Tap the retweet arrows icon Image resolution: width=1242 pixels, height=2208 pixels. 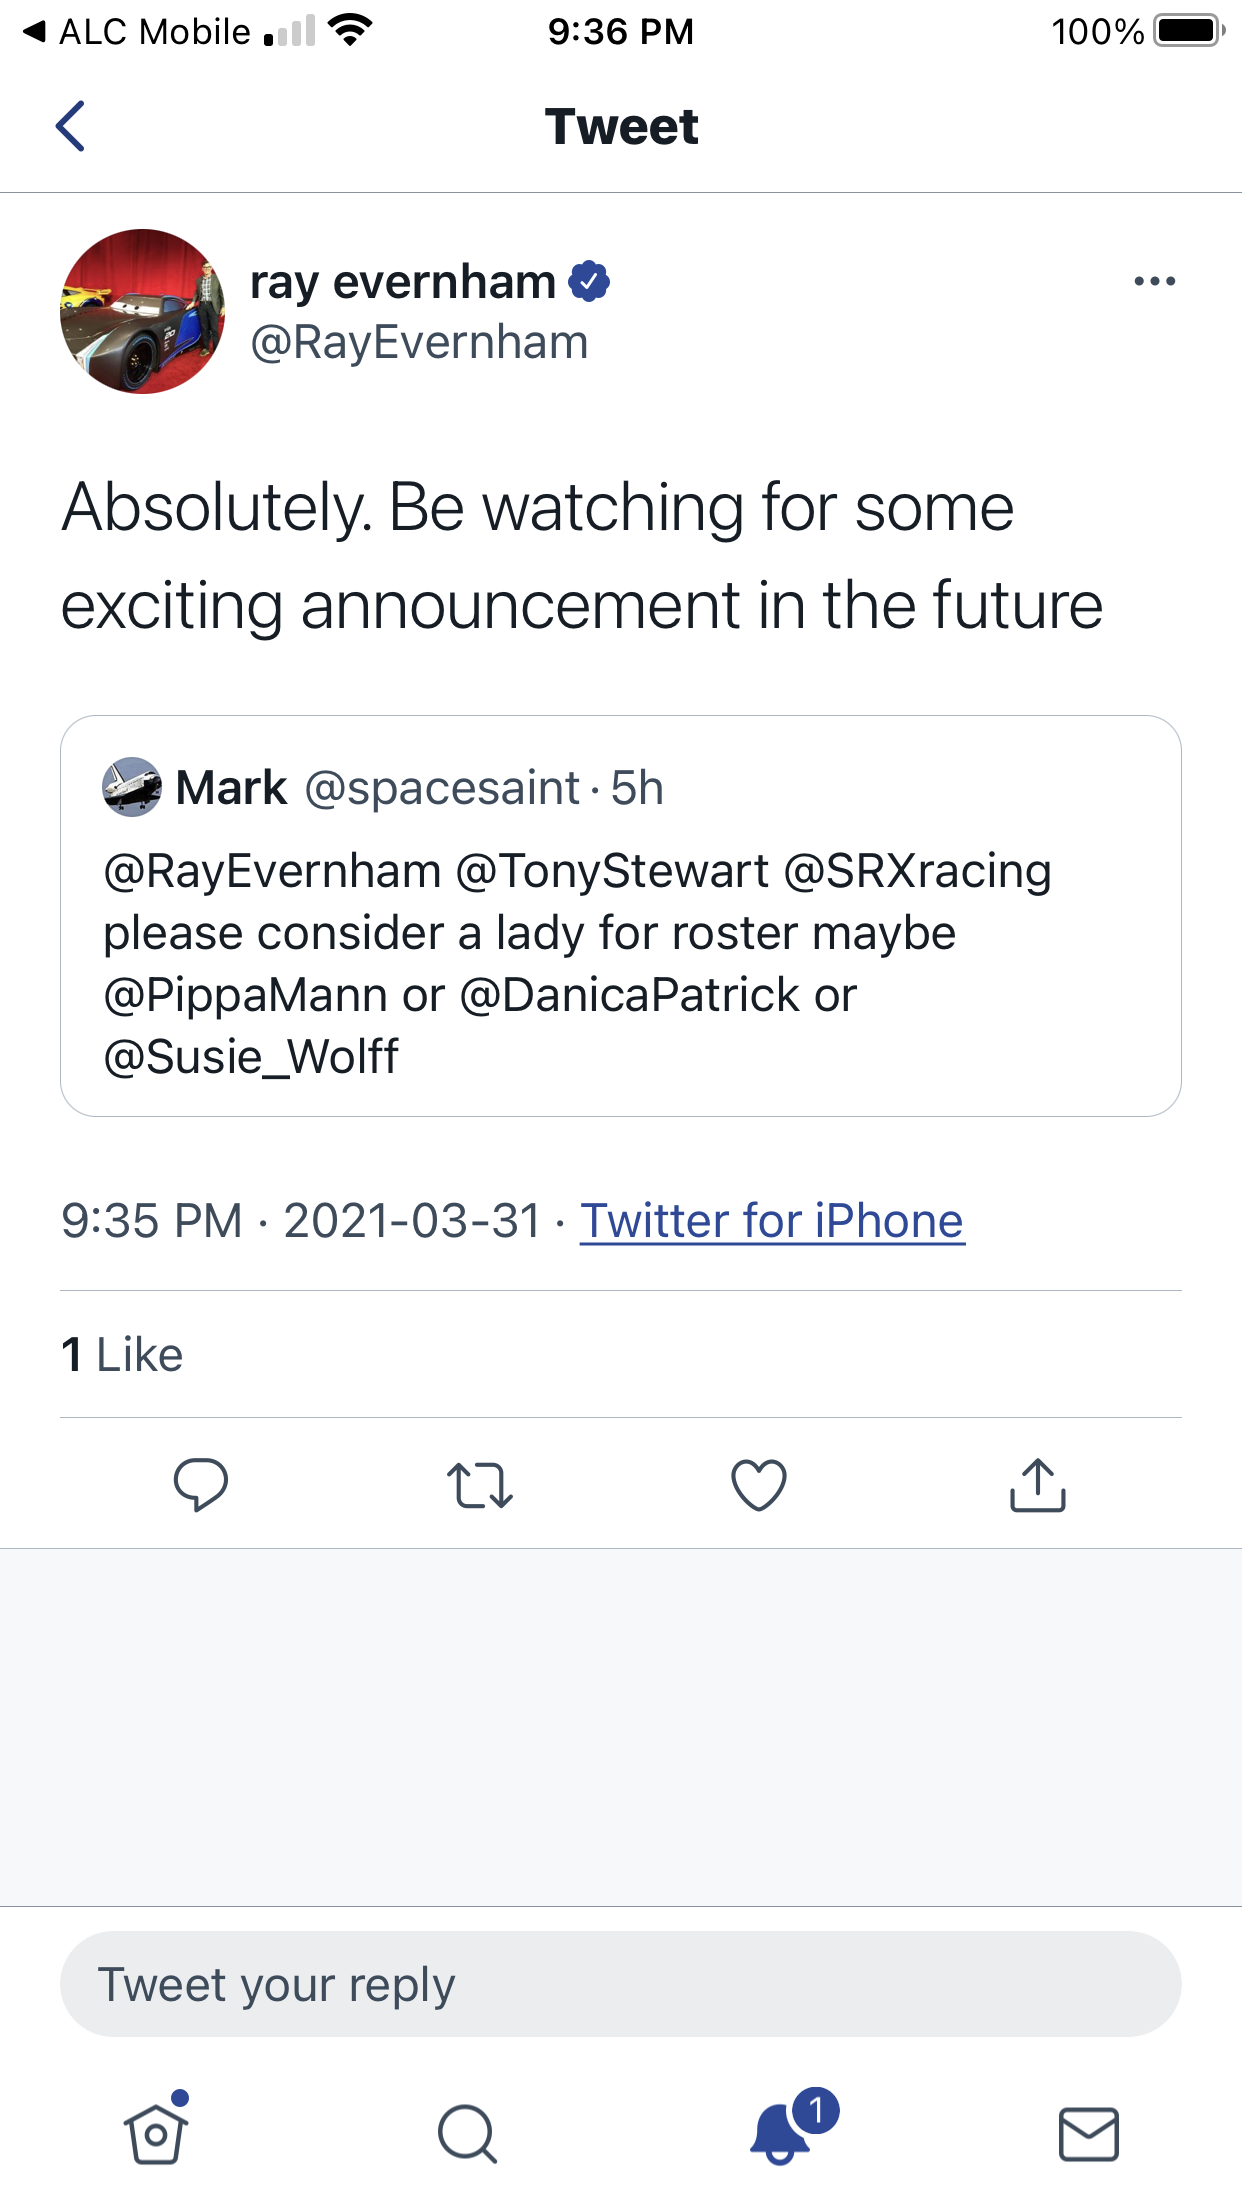point(480,1485)
